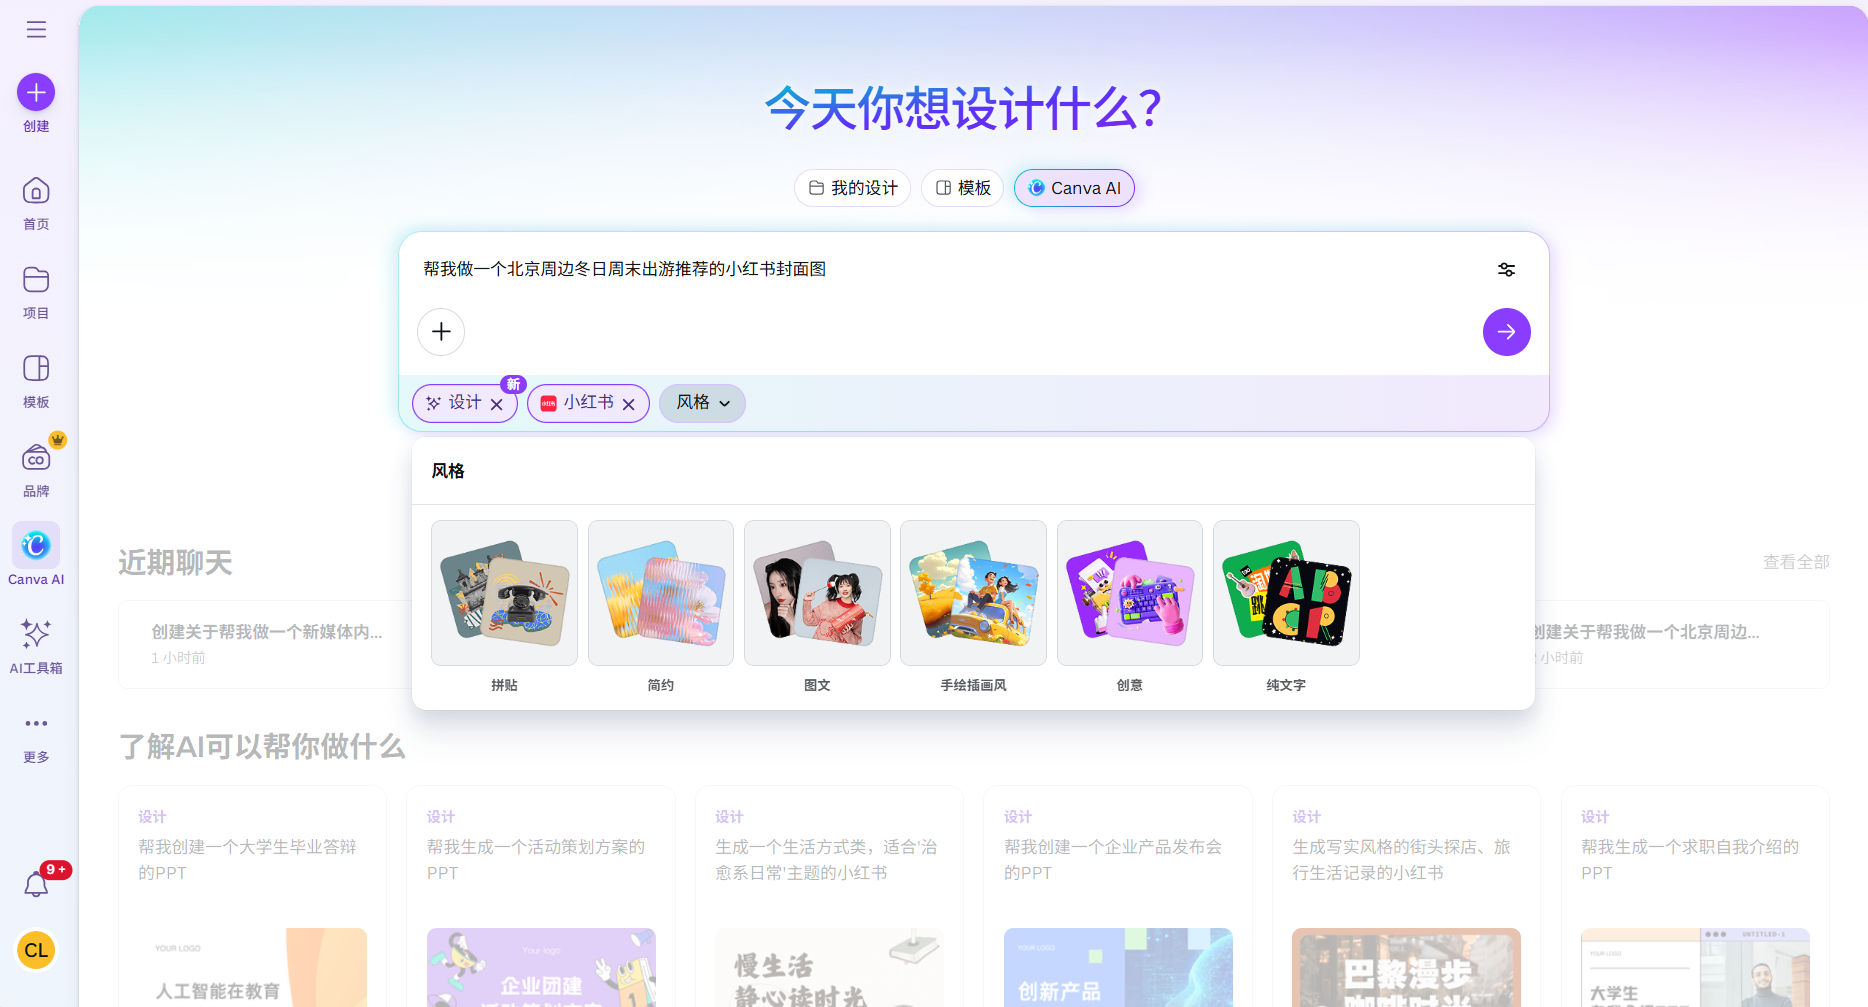Open the 项目 projects section

[x=36, y=281]
